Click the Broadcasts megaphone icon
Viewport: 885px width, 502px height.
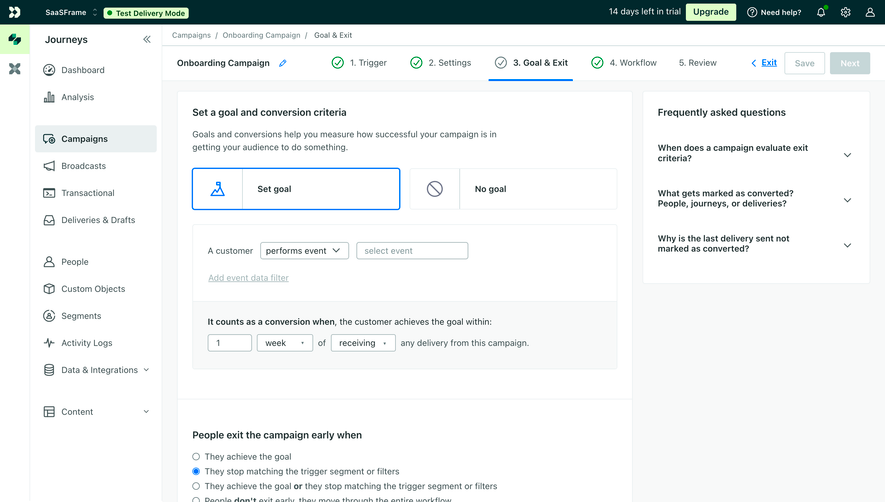[x=49, y=166]
